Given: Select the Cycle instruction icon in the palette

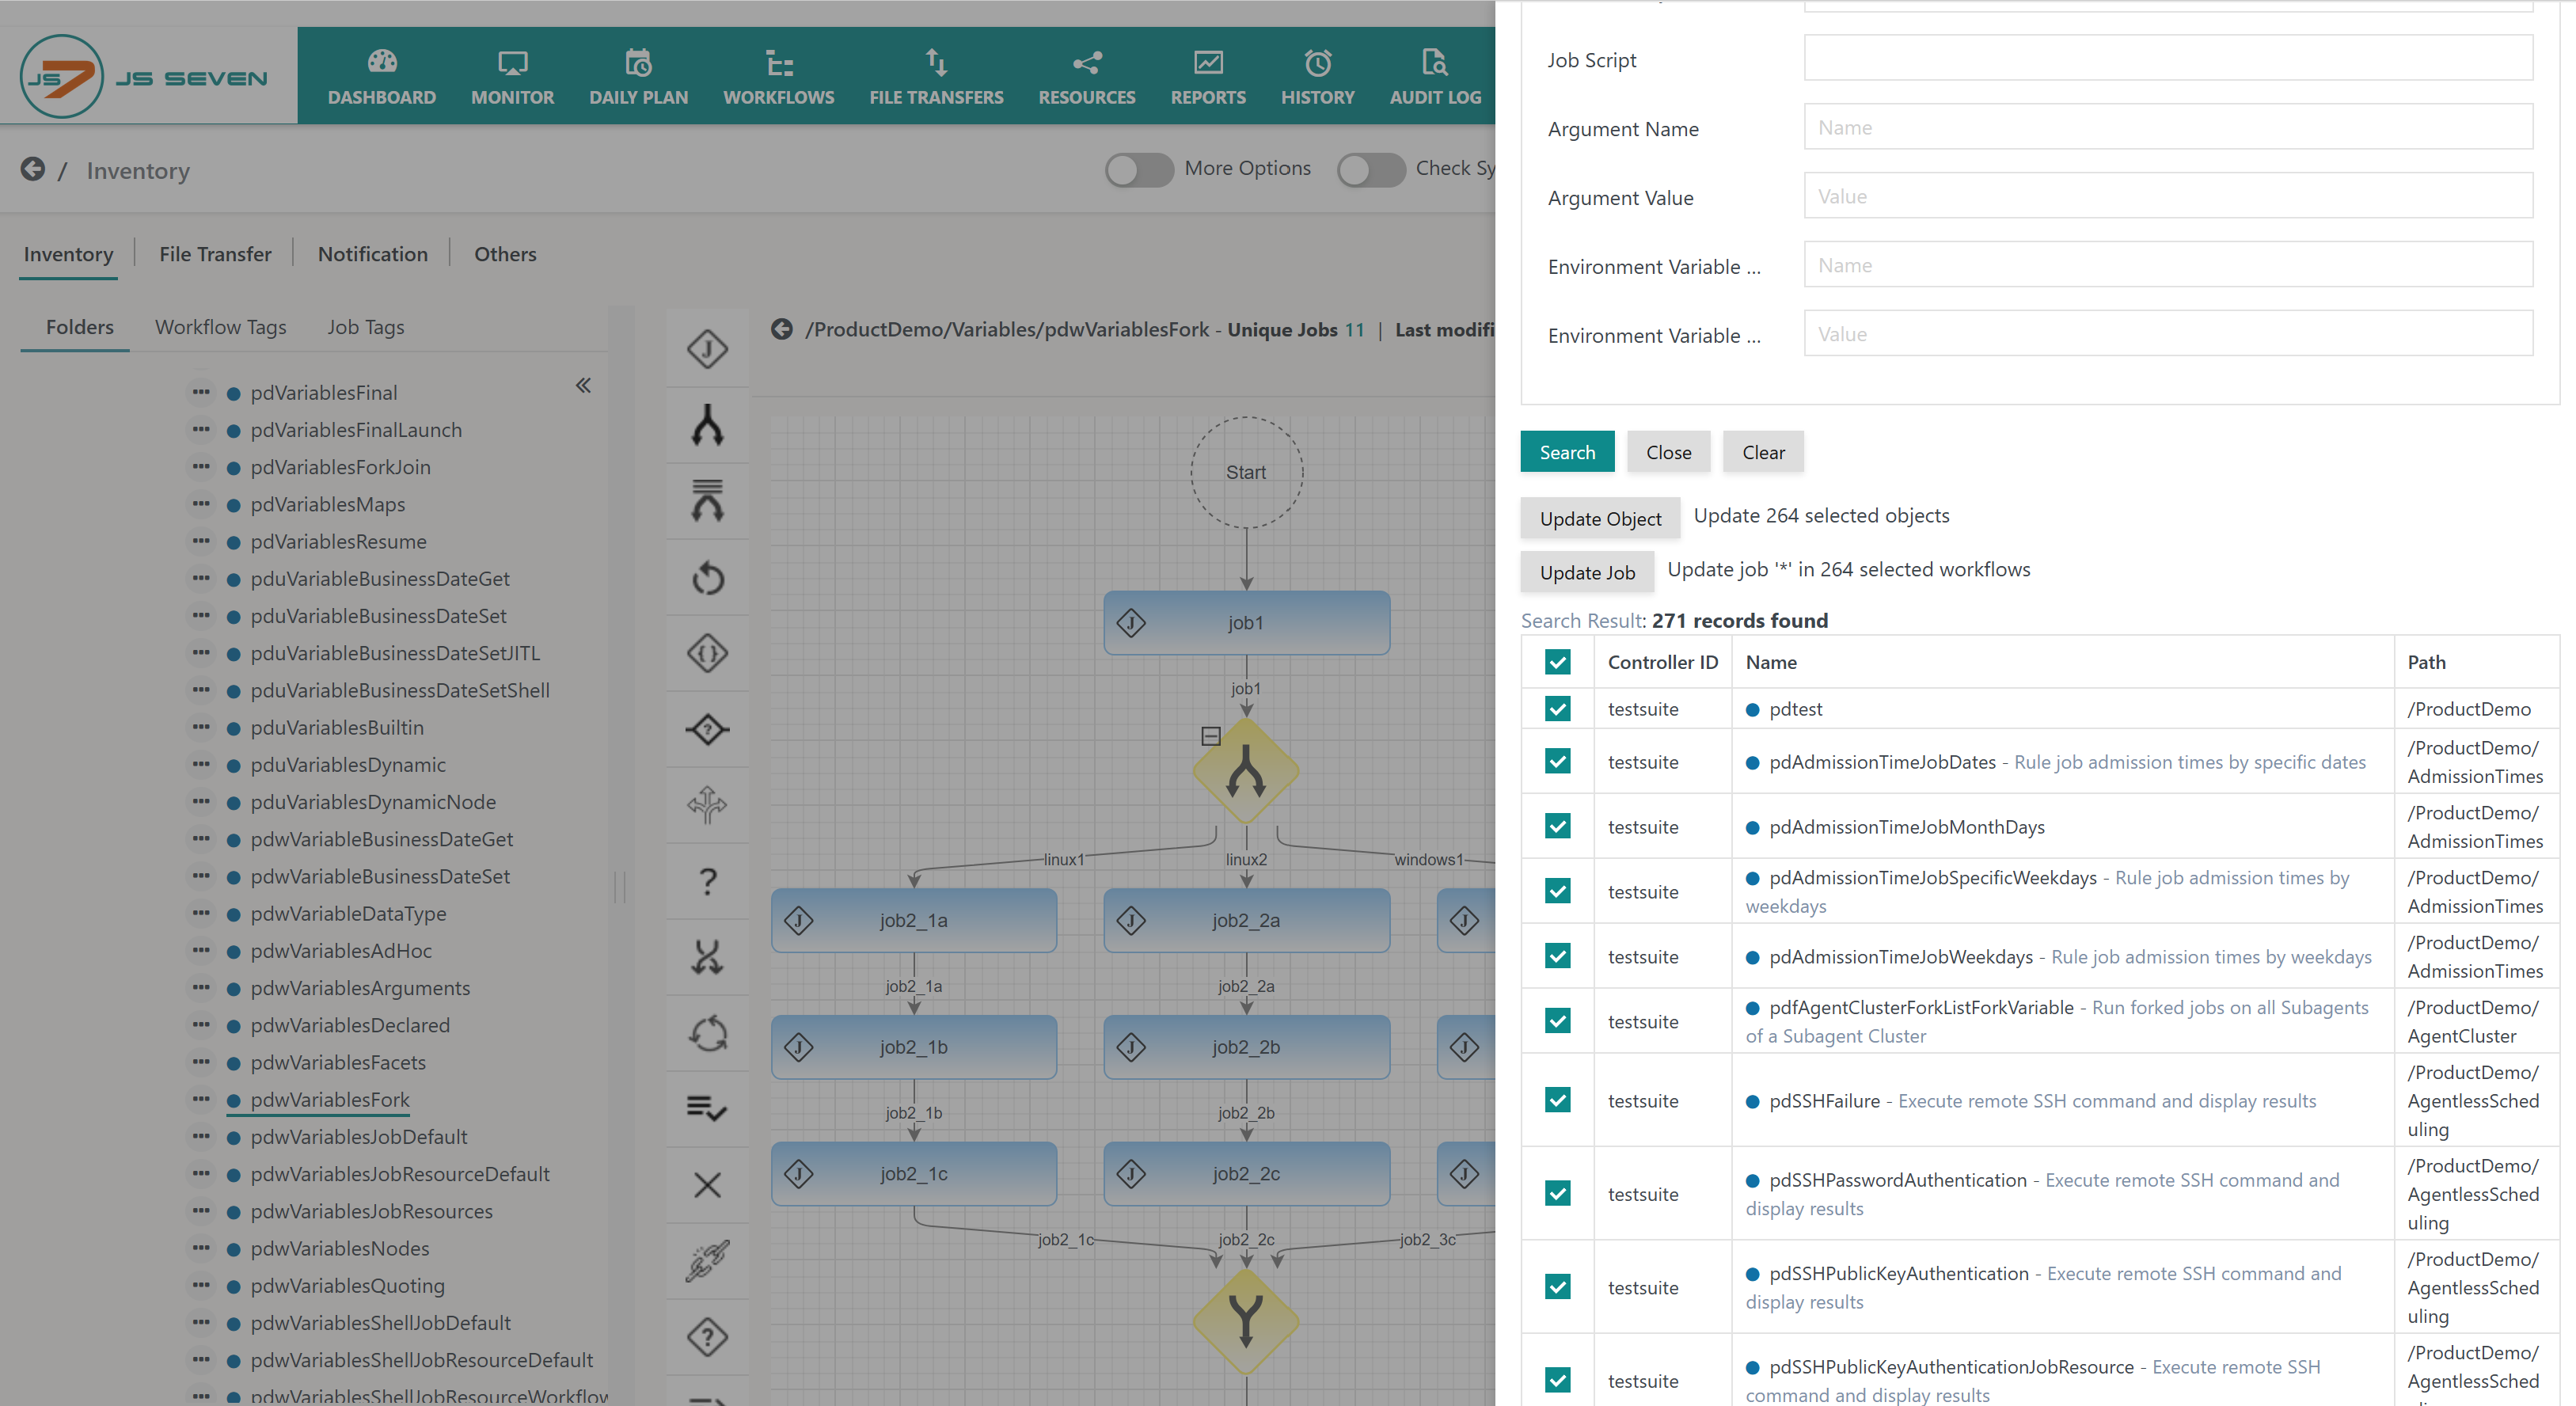Looking at the screenshot, I should [707, 1033].
